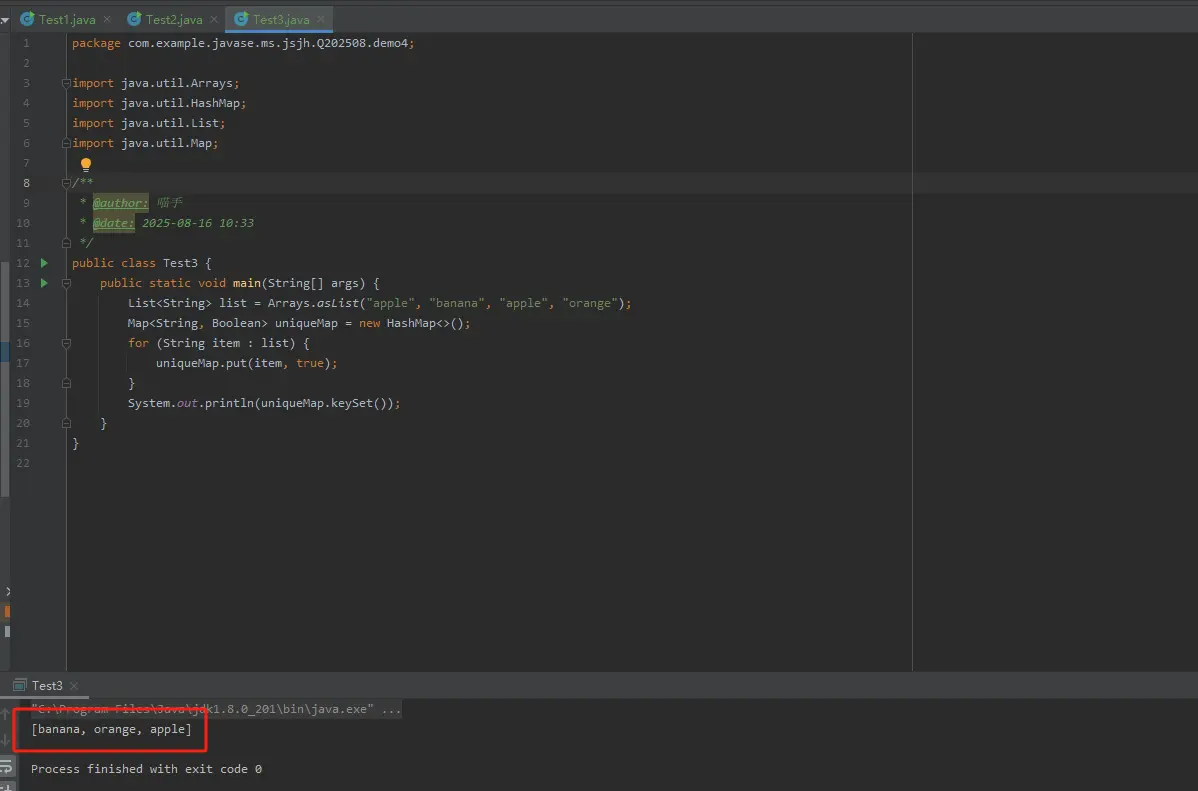Click the fold end marker at line 6
1198x791 pixels.
[66, 143]
